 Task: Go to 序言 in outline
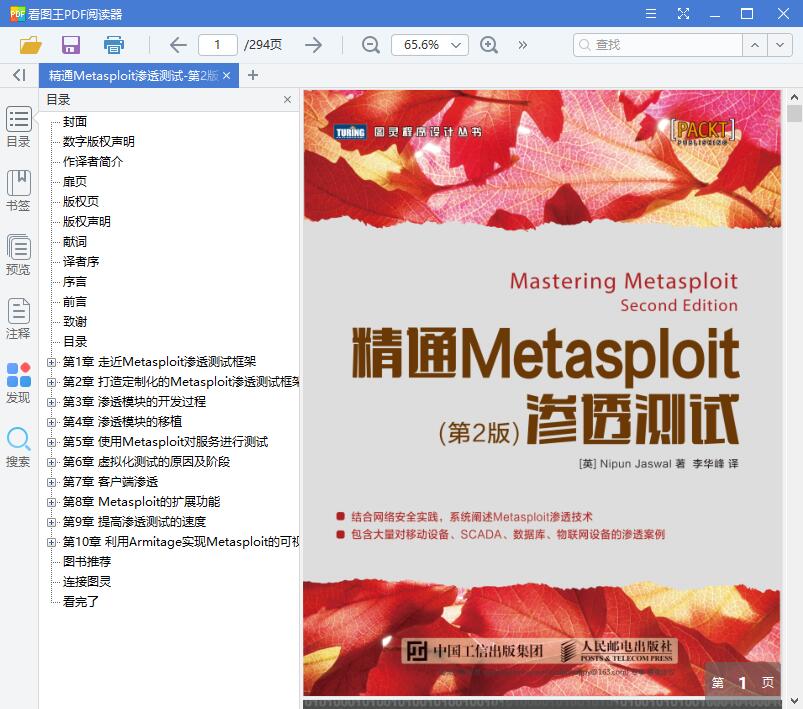point(75,281)
